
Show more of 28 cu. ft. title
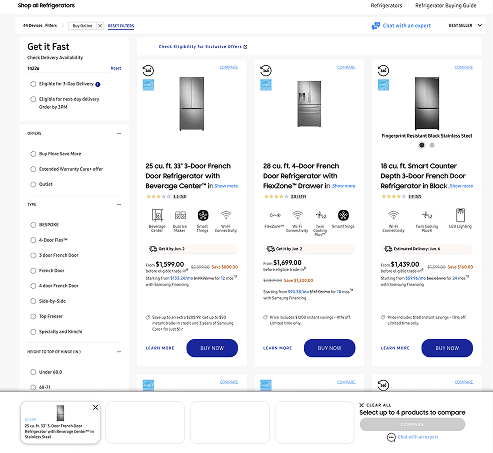coord(344,186)
